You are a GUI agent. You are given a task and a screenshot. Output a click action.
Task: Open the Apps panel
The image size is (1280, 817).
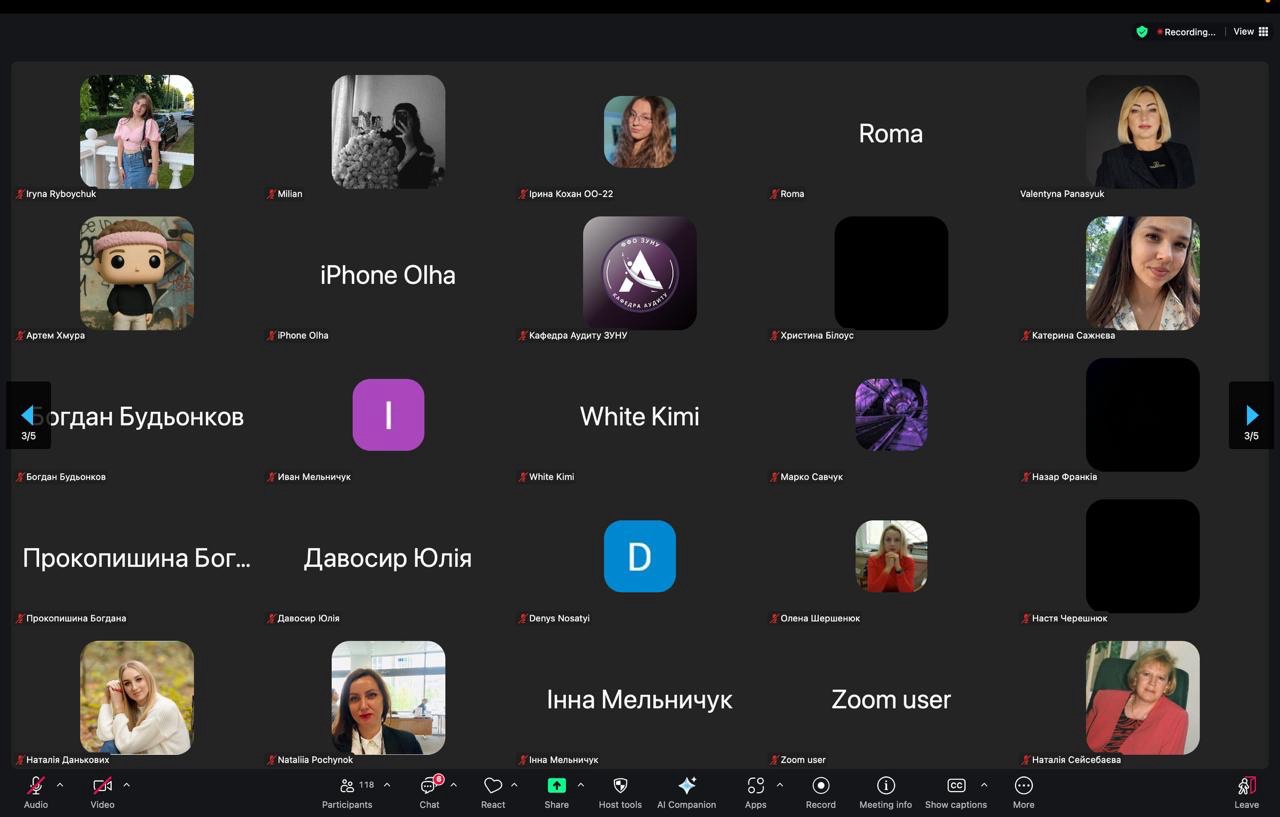point(755,786)
